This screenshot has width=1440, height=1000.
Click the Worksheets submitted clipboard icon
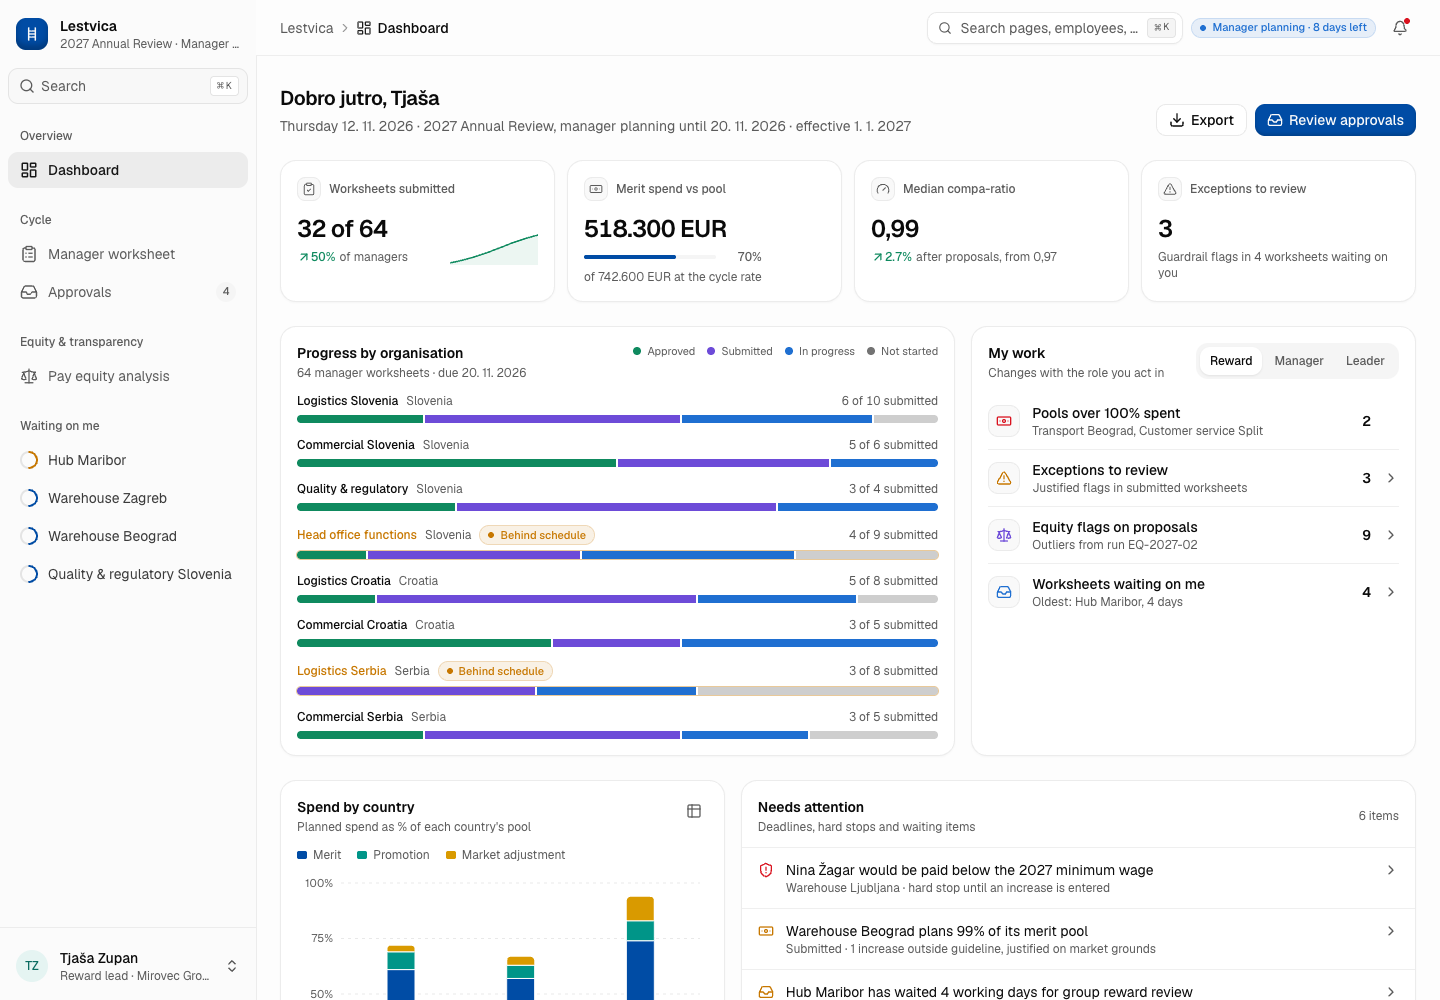(x=309, y=189)
